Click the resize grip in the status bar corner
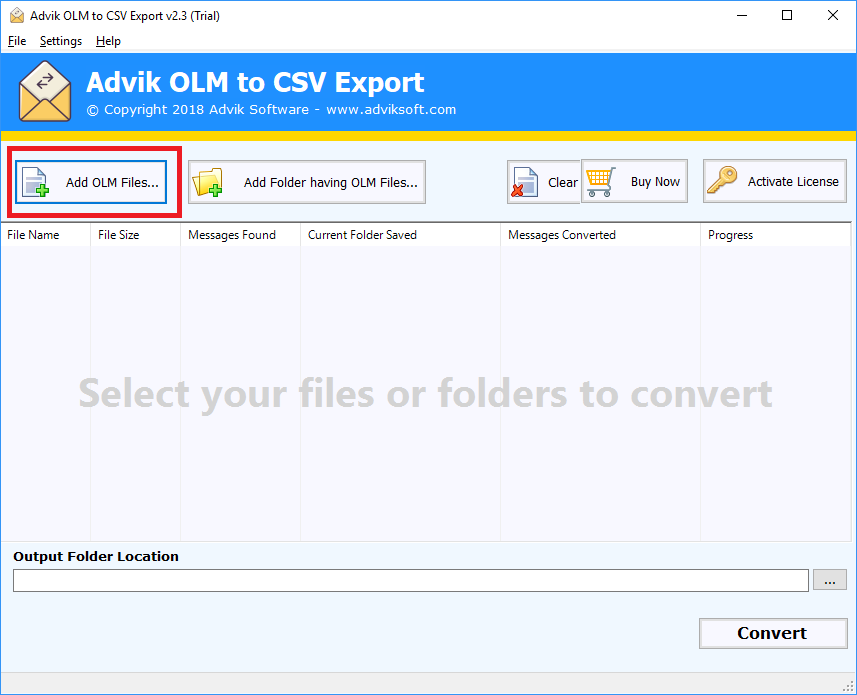 [849, 687]
